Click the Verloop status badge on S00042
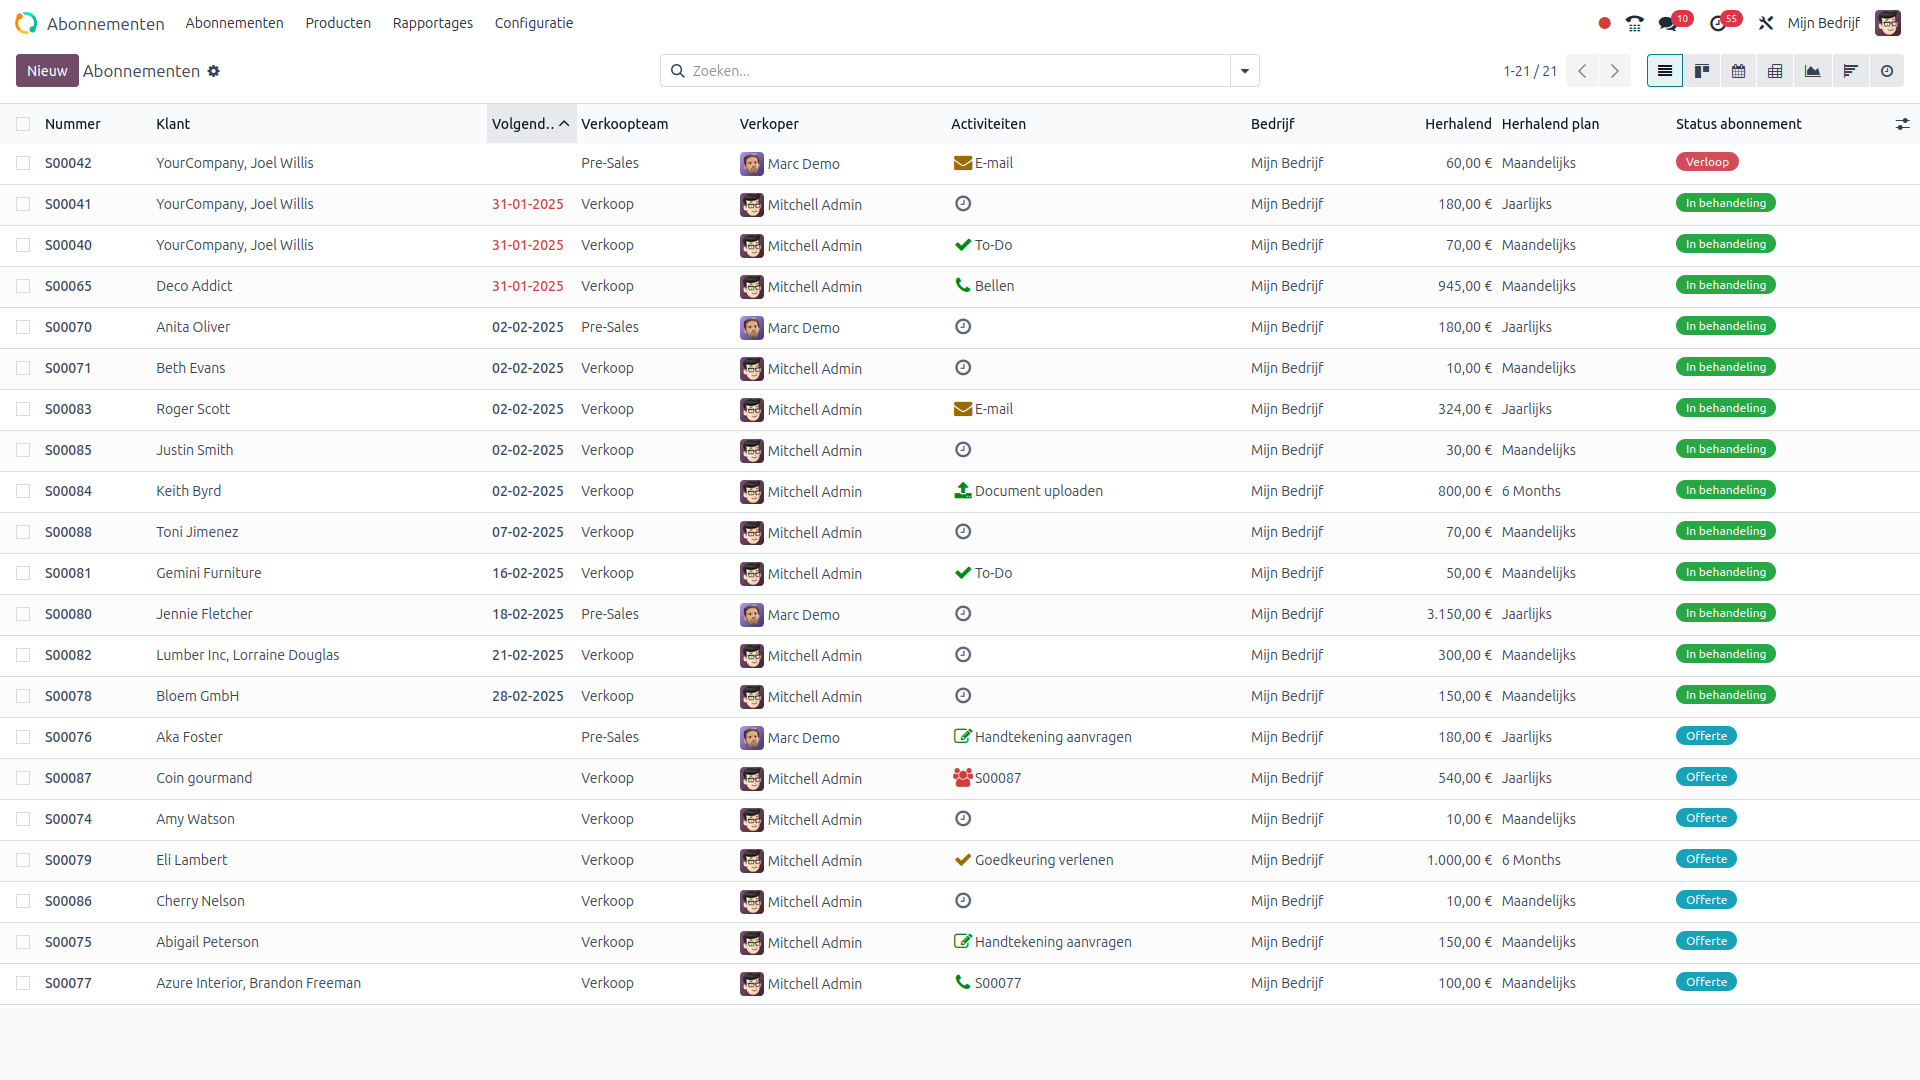The width and height of the screenshot is (1920, 1080). point(1707,162)
